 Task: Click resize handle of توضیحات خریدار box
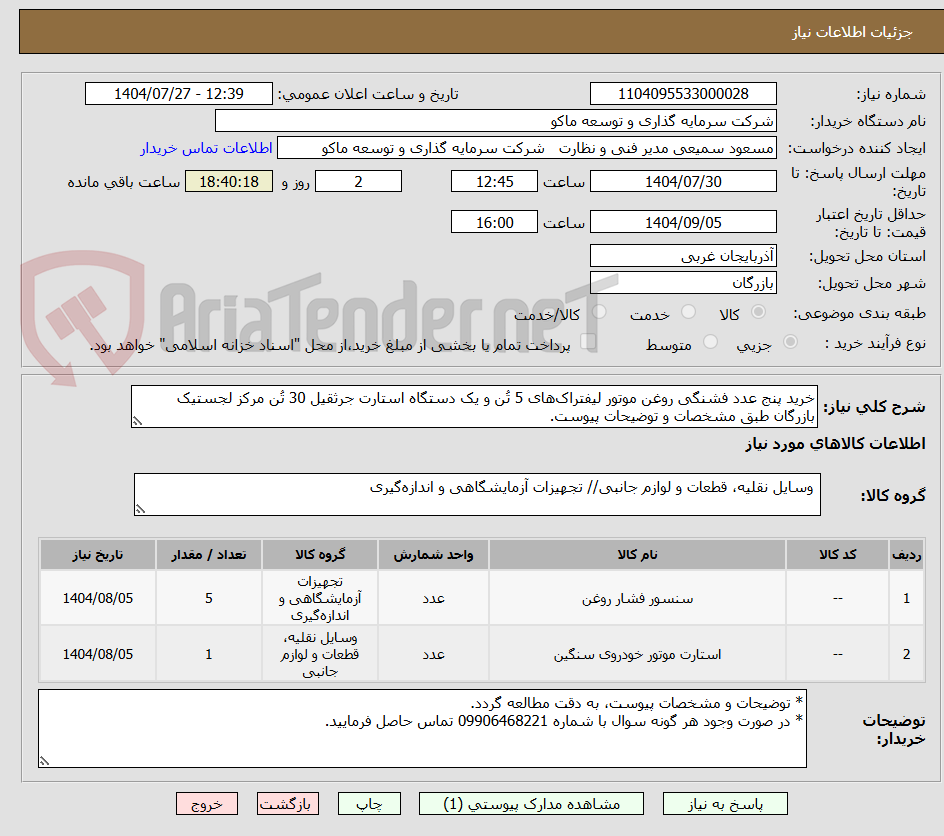pos(45,761)
